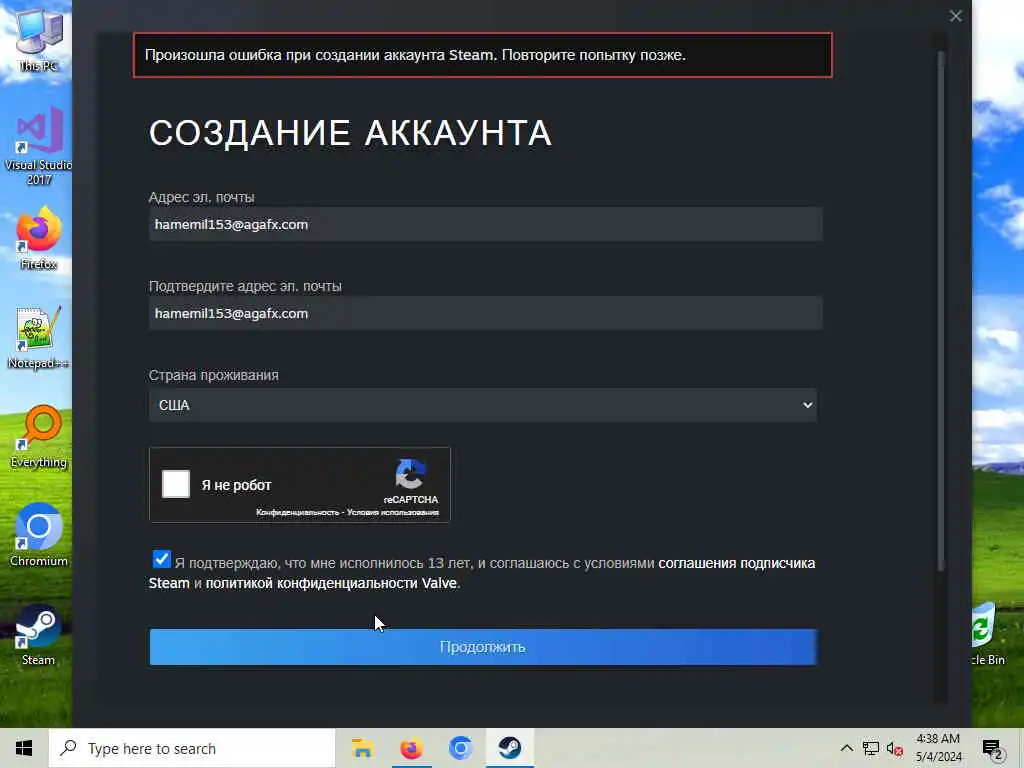
Task: Click the Страна проживания label
Action: pyautogui.click(x=214, y=376)
